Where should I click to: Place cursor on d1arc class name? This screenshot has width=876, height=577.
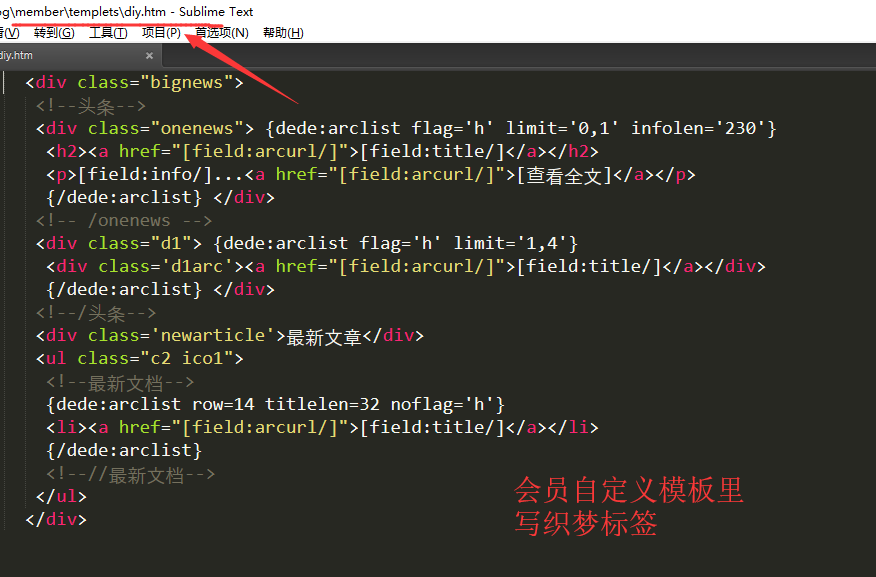click(201, 267)
